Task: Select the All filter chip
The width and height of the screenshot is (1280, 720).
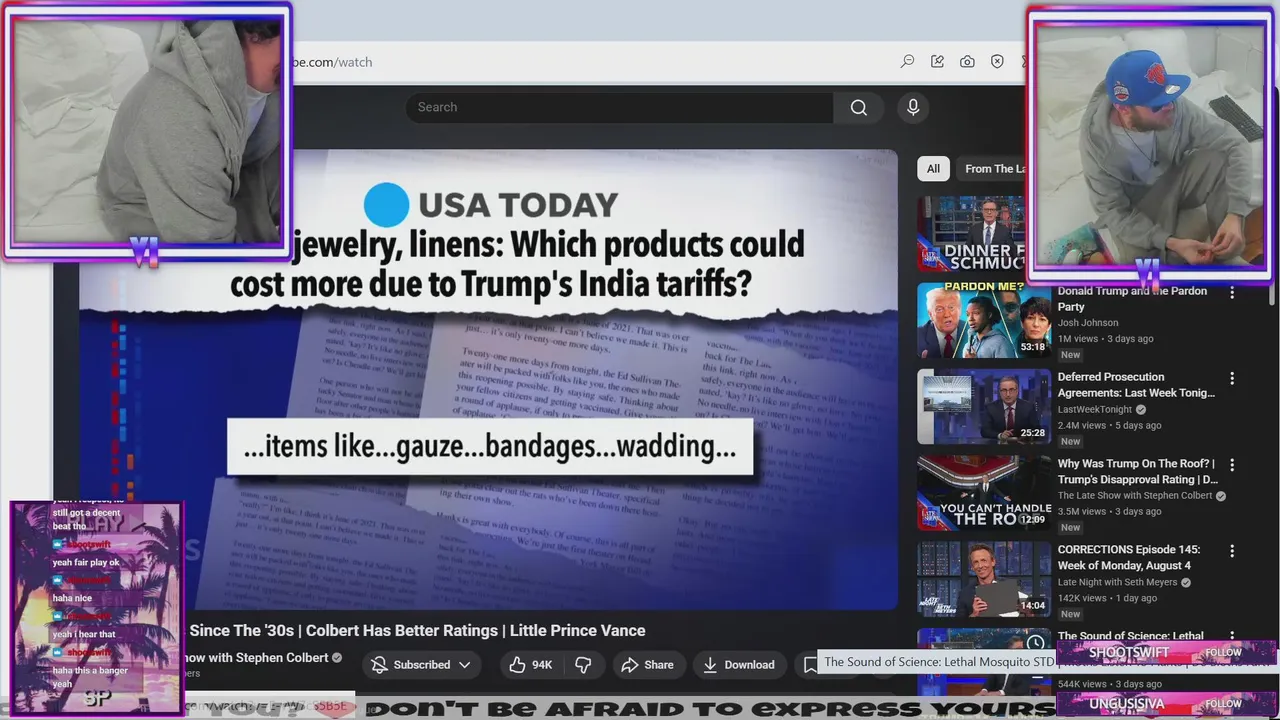Action: (933, 169)
